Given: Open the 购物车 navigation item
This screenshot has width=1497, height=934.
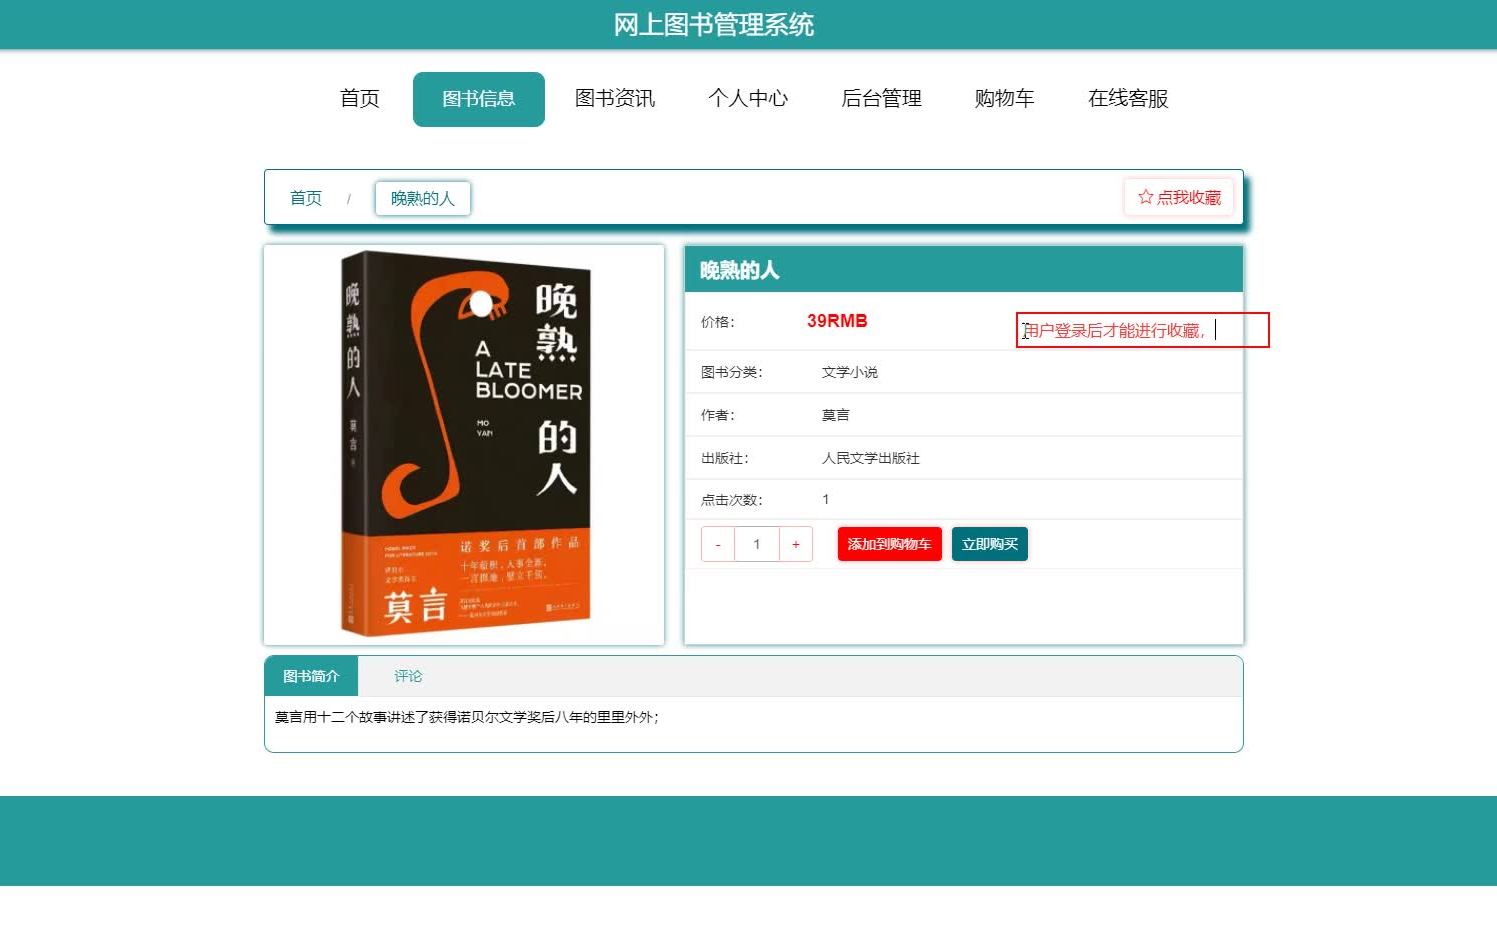Looking at the screenshot, I should pyautogui.click(x=1004, y=98).
